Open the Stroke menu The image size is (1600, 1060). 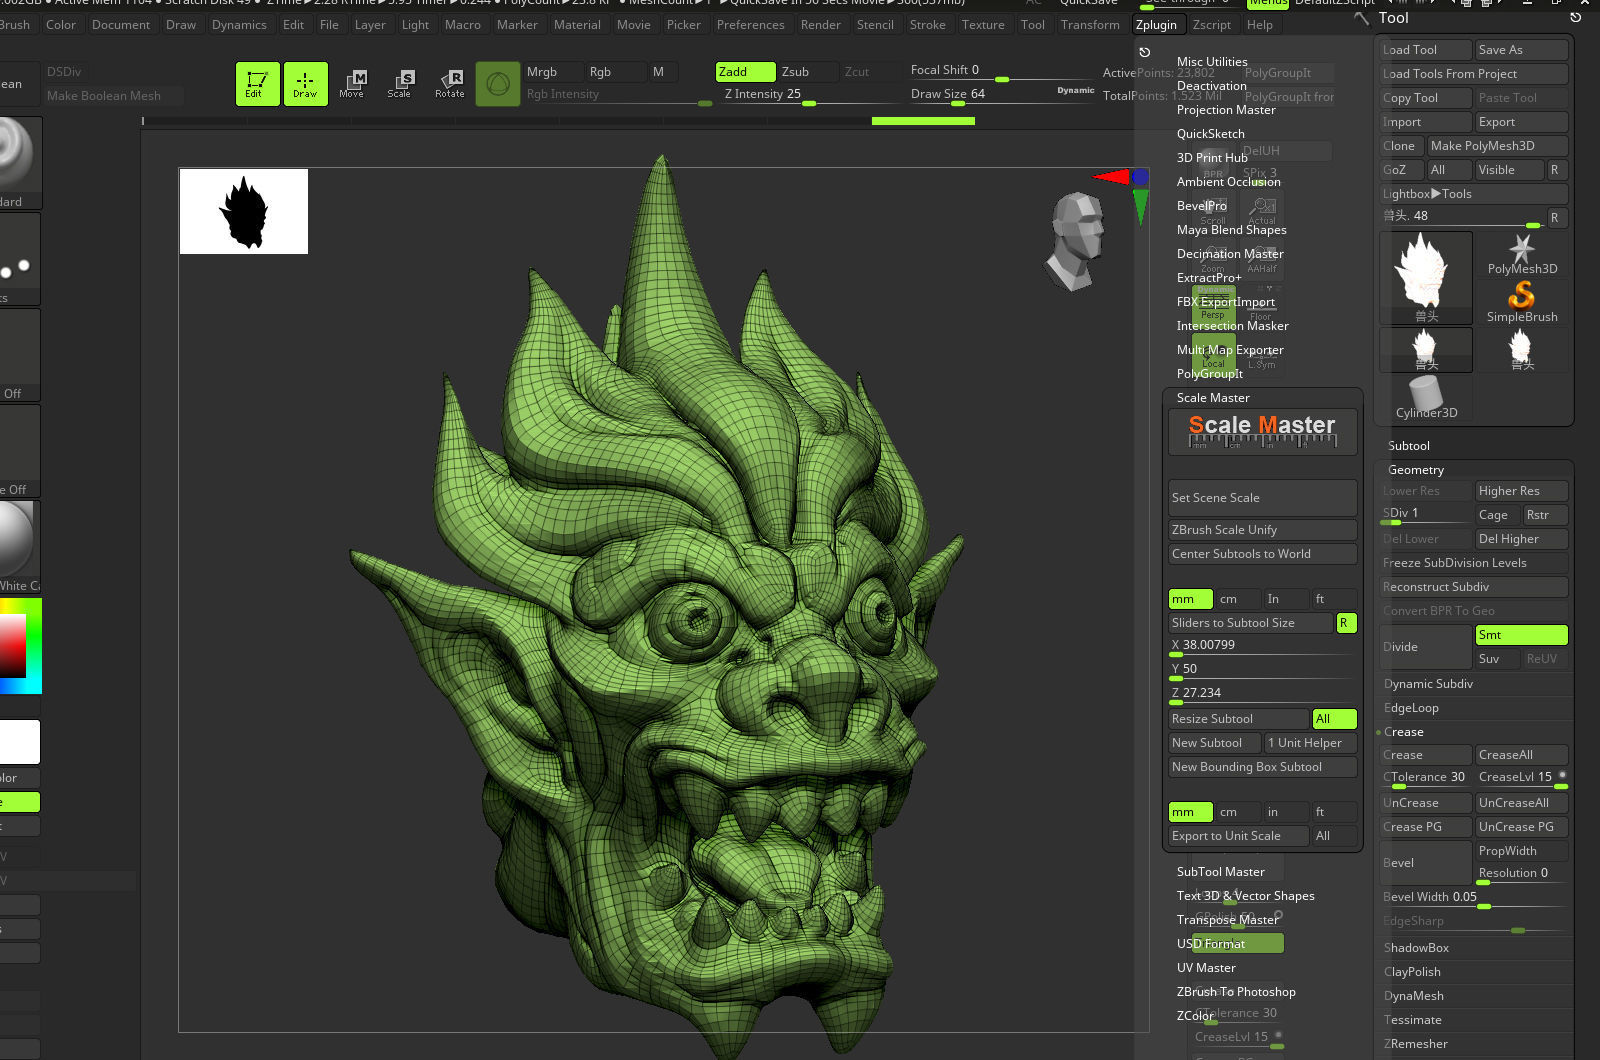point(927,25)
